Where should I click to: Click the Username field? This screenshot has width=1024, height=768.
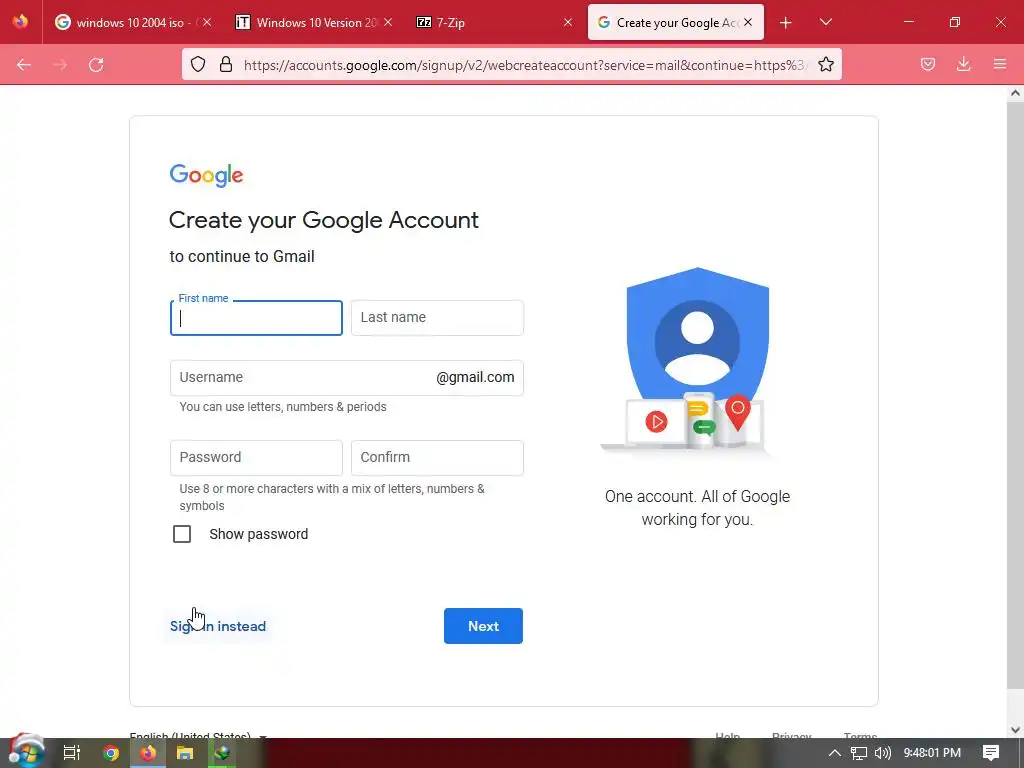[x=346, y=377]
